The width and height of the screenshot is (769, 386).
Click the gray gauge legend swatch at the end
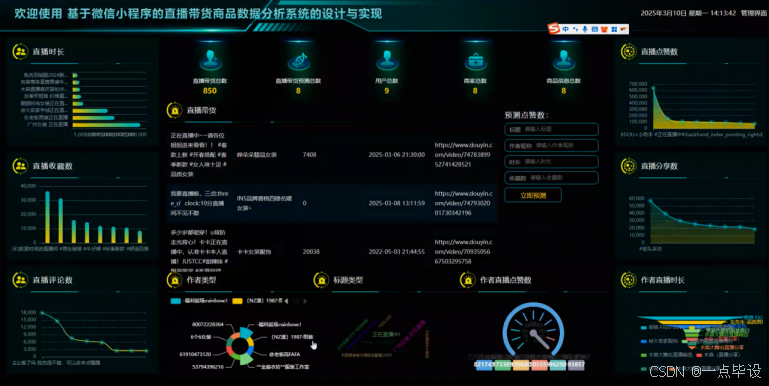click(576, 365)
